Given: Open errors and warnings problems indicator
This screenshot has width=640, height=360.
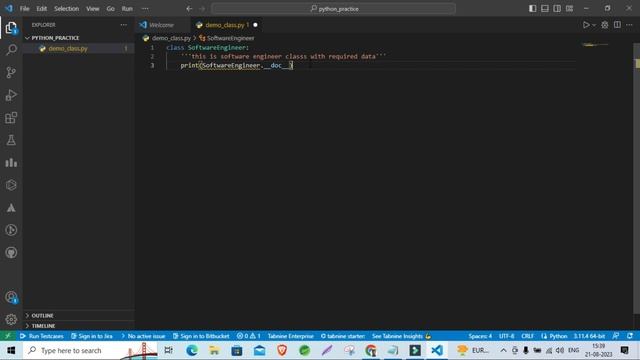Looking at the screenshot, I should pyautogui.click(x=248, y=336).
